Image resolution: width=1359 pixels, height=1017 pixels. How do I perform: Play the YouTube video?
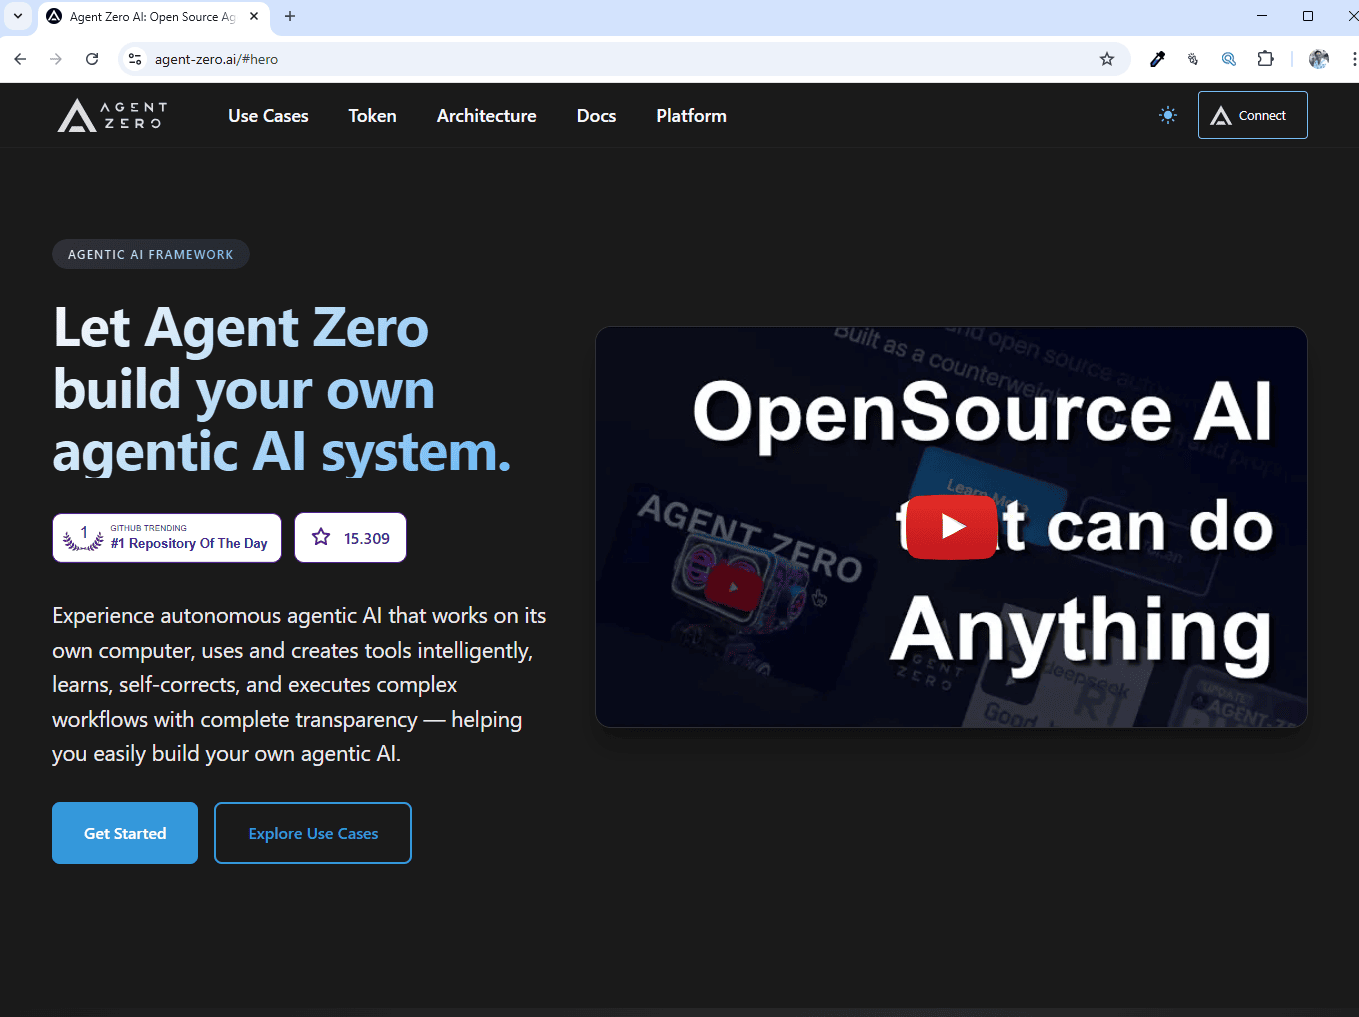951,526
